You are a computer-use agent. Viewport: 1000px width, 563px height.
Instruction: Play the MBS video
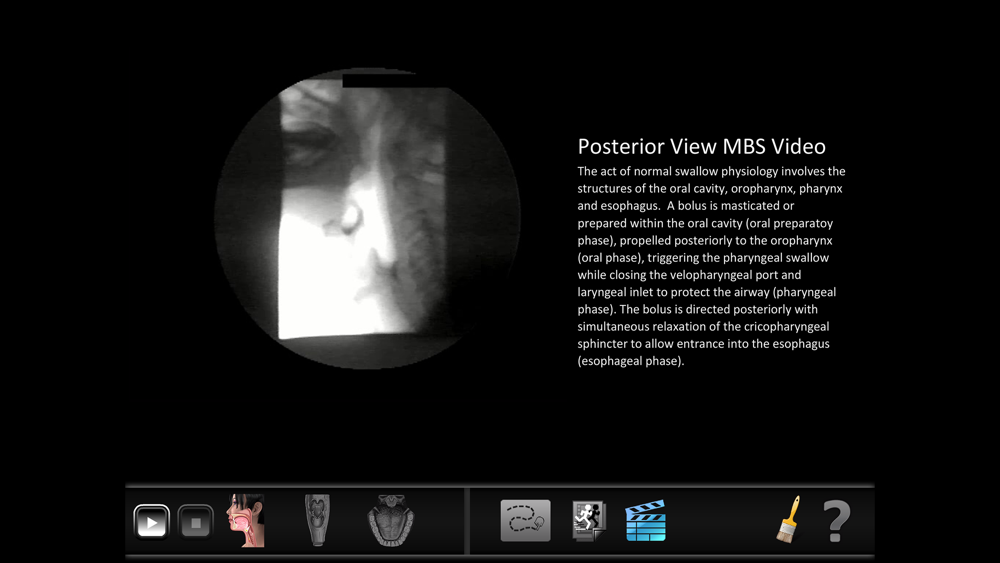pyautogui.click(x=151, y=522)
